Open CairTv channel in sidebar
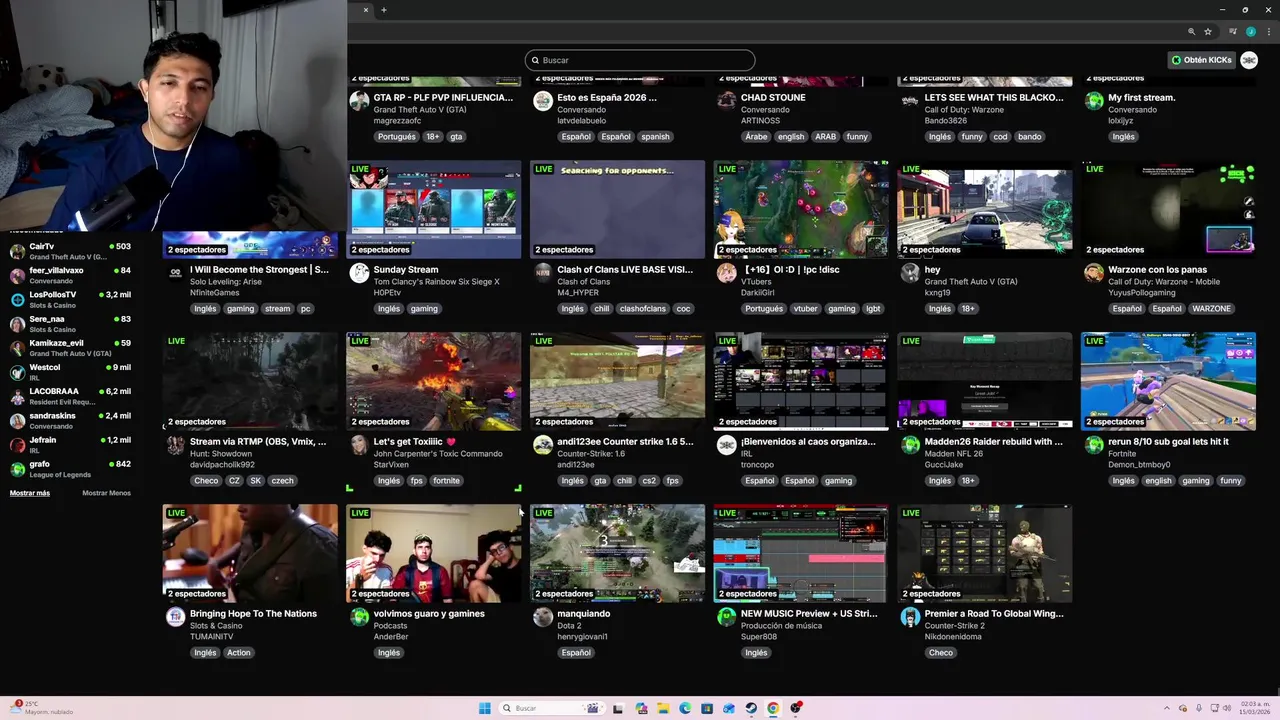 click(x=70, y=251)
